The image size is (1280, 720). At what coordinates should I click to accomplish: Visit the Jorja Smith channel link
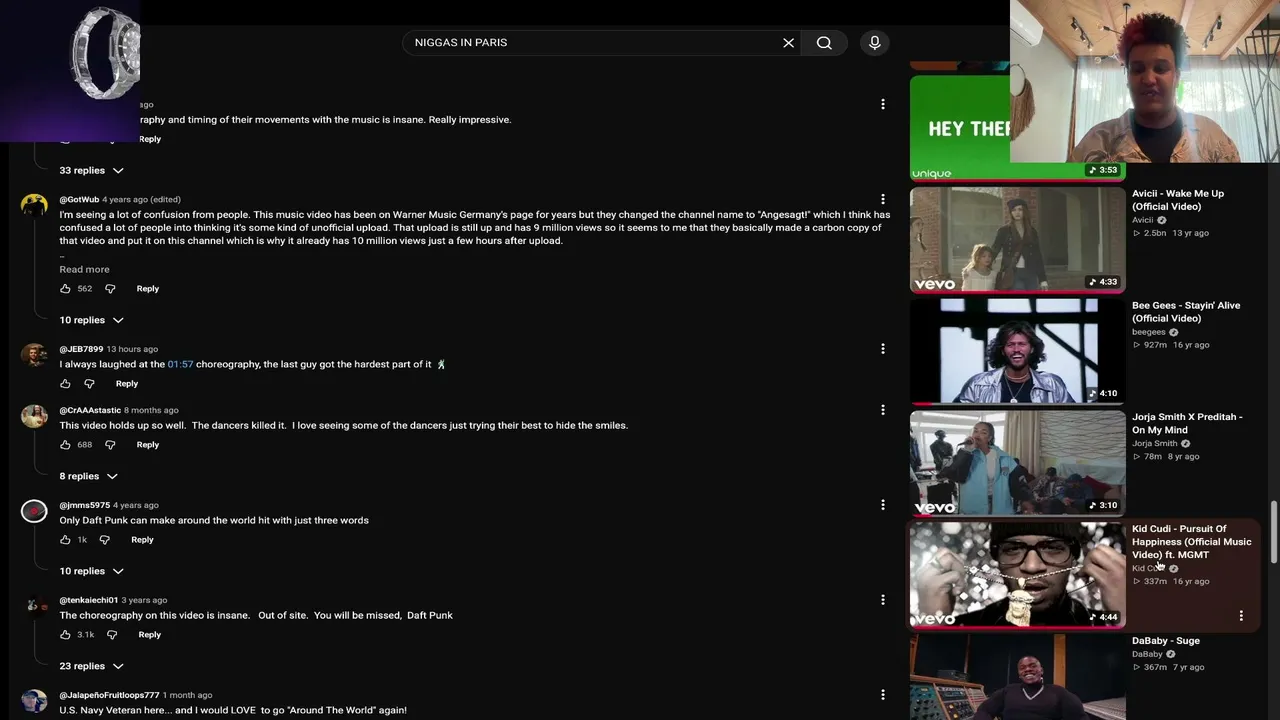[1154, 444]
